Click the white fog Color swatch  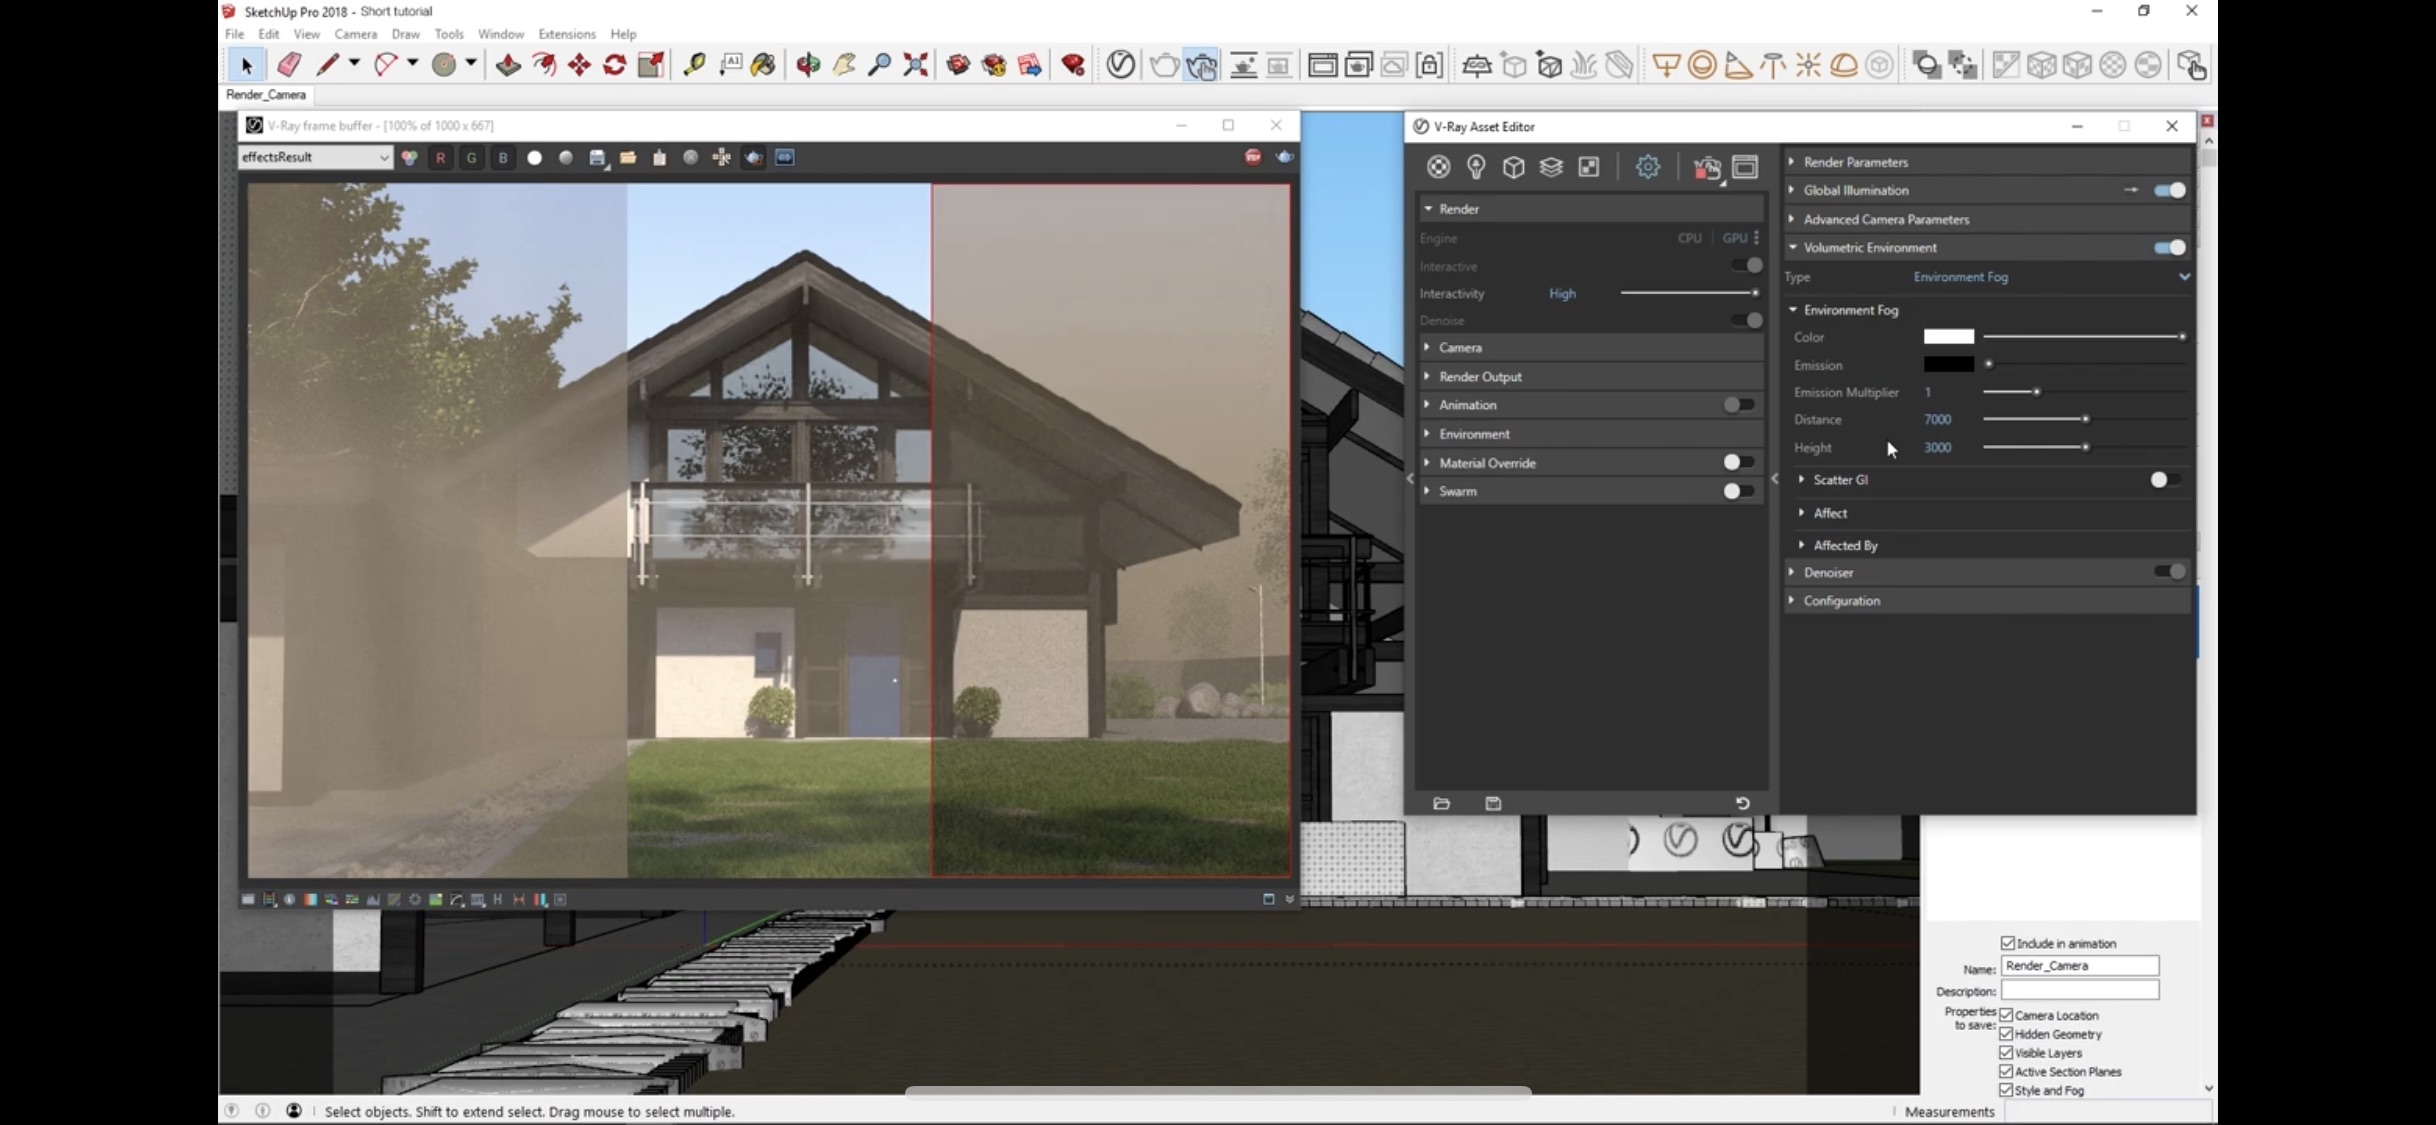pyautogui.click(x=1948, y=337)
